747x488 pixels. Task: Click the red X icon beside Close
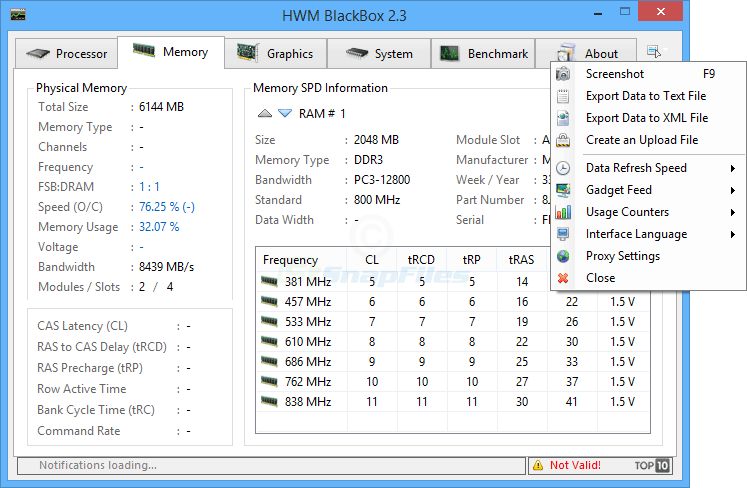[563, 278]
